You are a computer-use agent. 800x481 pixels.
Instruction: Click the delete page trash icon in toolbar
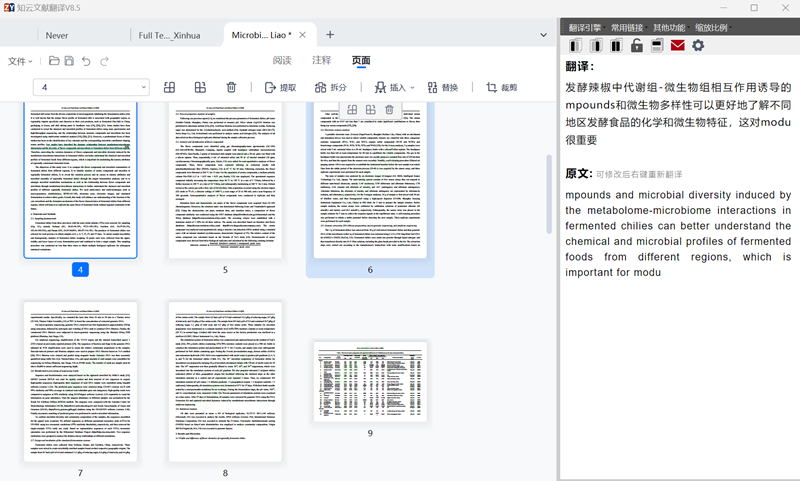231,88
